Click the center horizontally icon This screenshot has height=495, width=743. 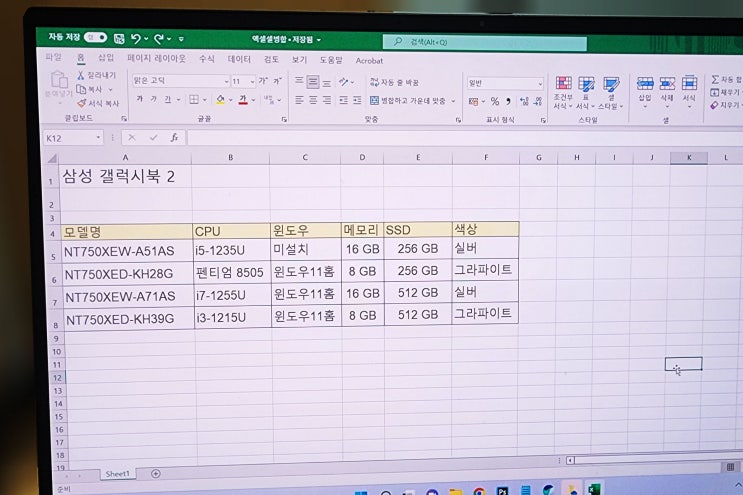pos(313,100)
